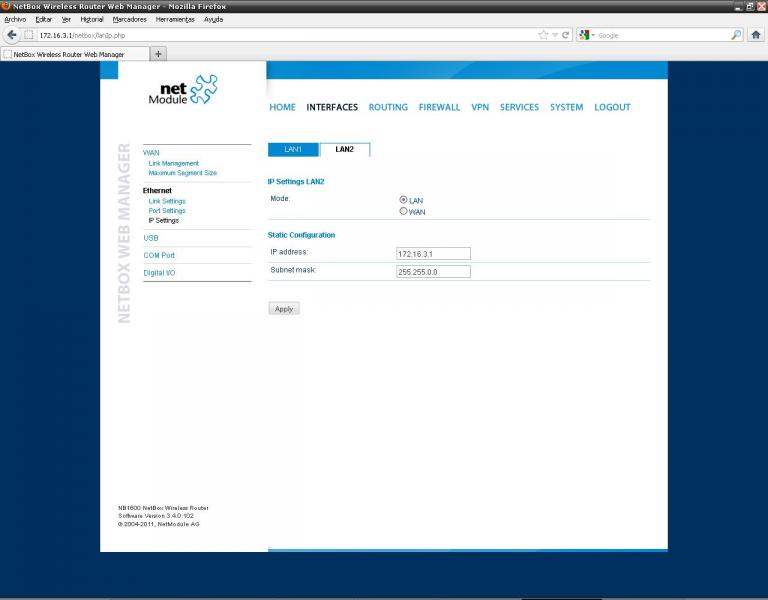The height and width of the screenshot is (600, 768).
Task: Click the Subnet mask input field
Action: tap(433, 271)
